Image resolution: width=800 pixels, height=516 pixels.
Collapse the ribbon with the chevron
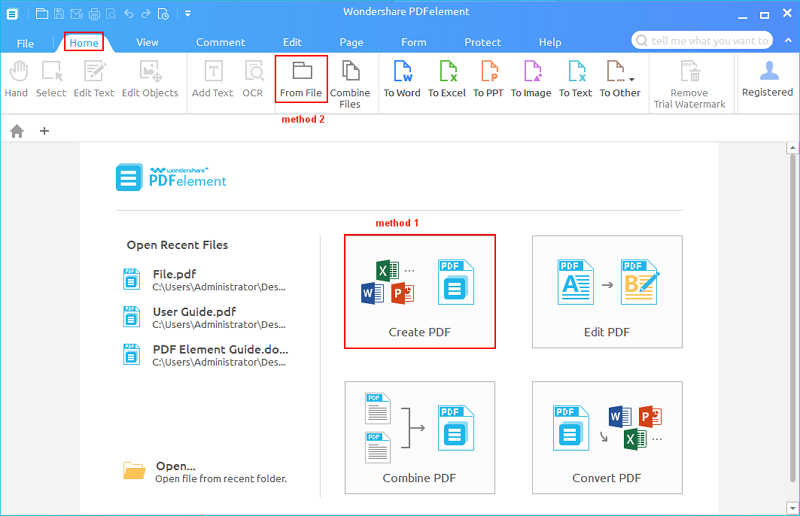[x=788, y=40]
